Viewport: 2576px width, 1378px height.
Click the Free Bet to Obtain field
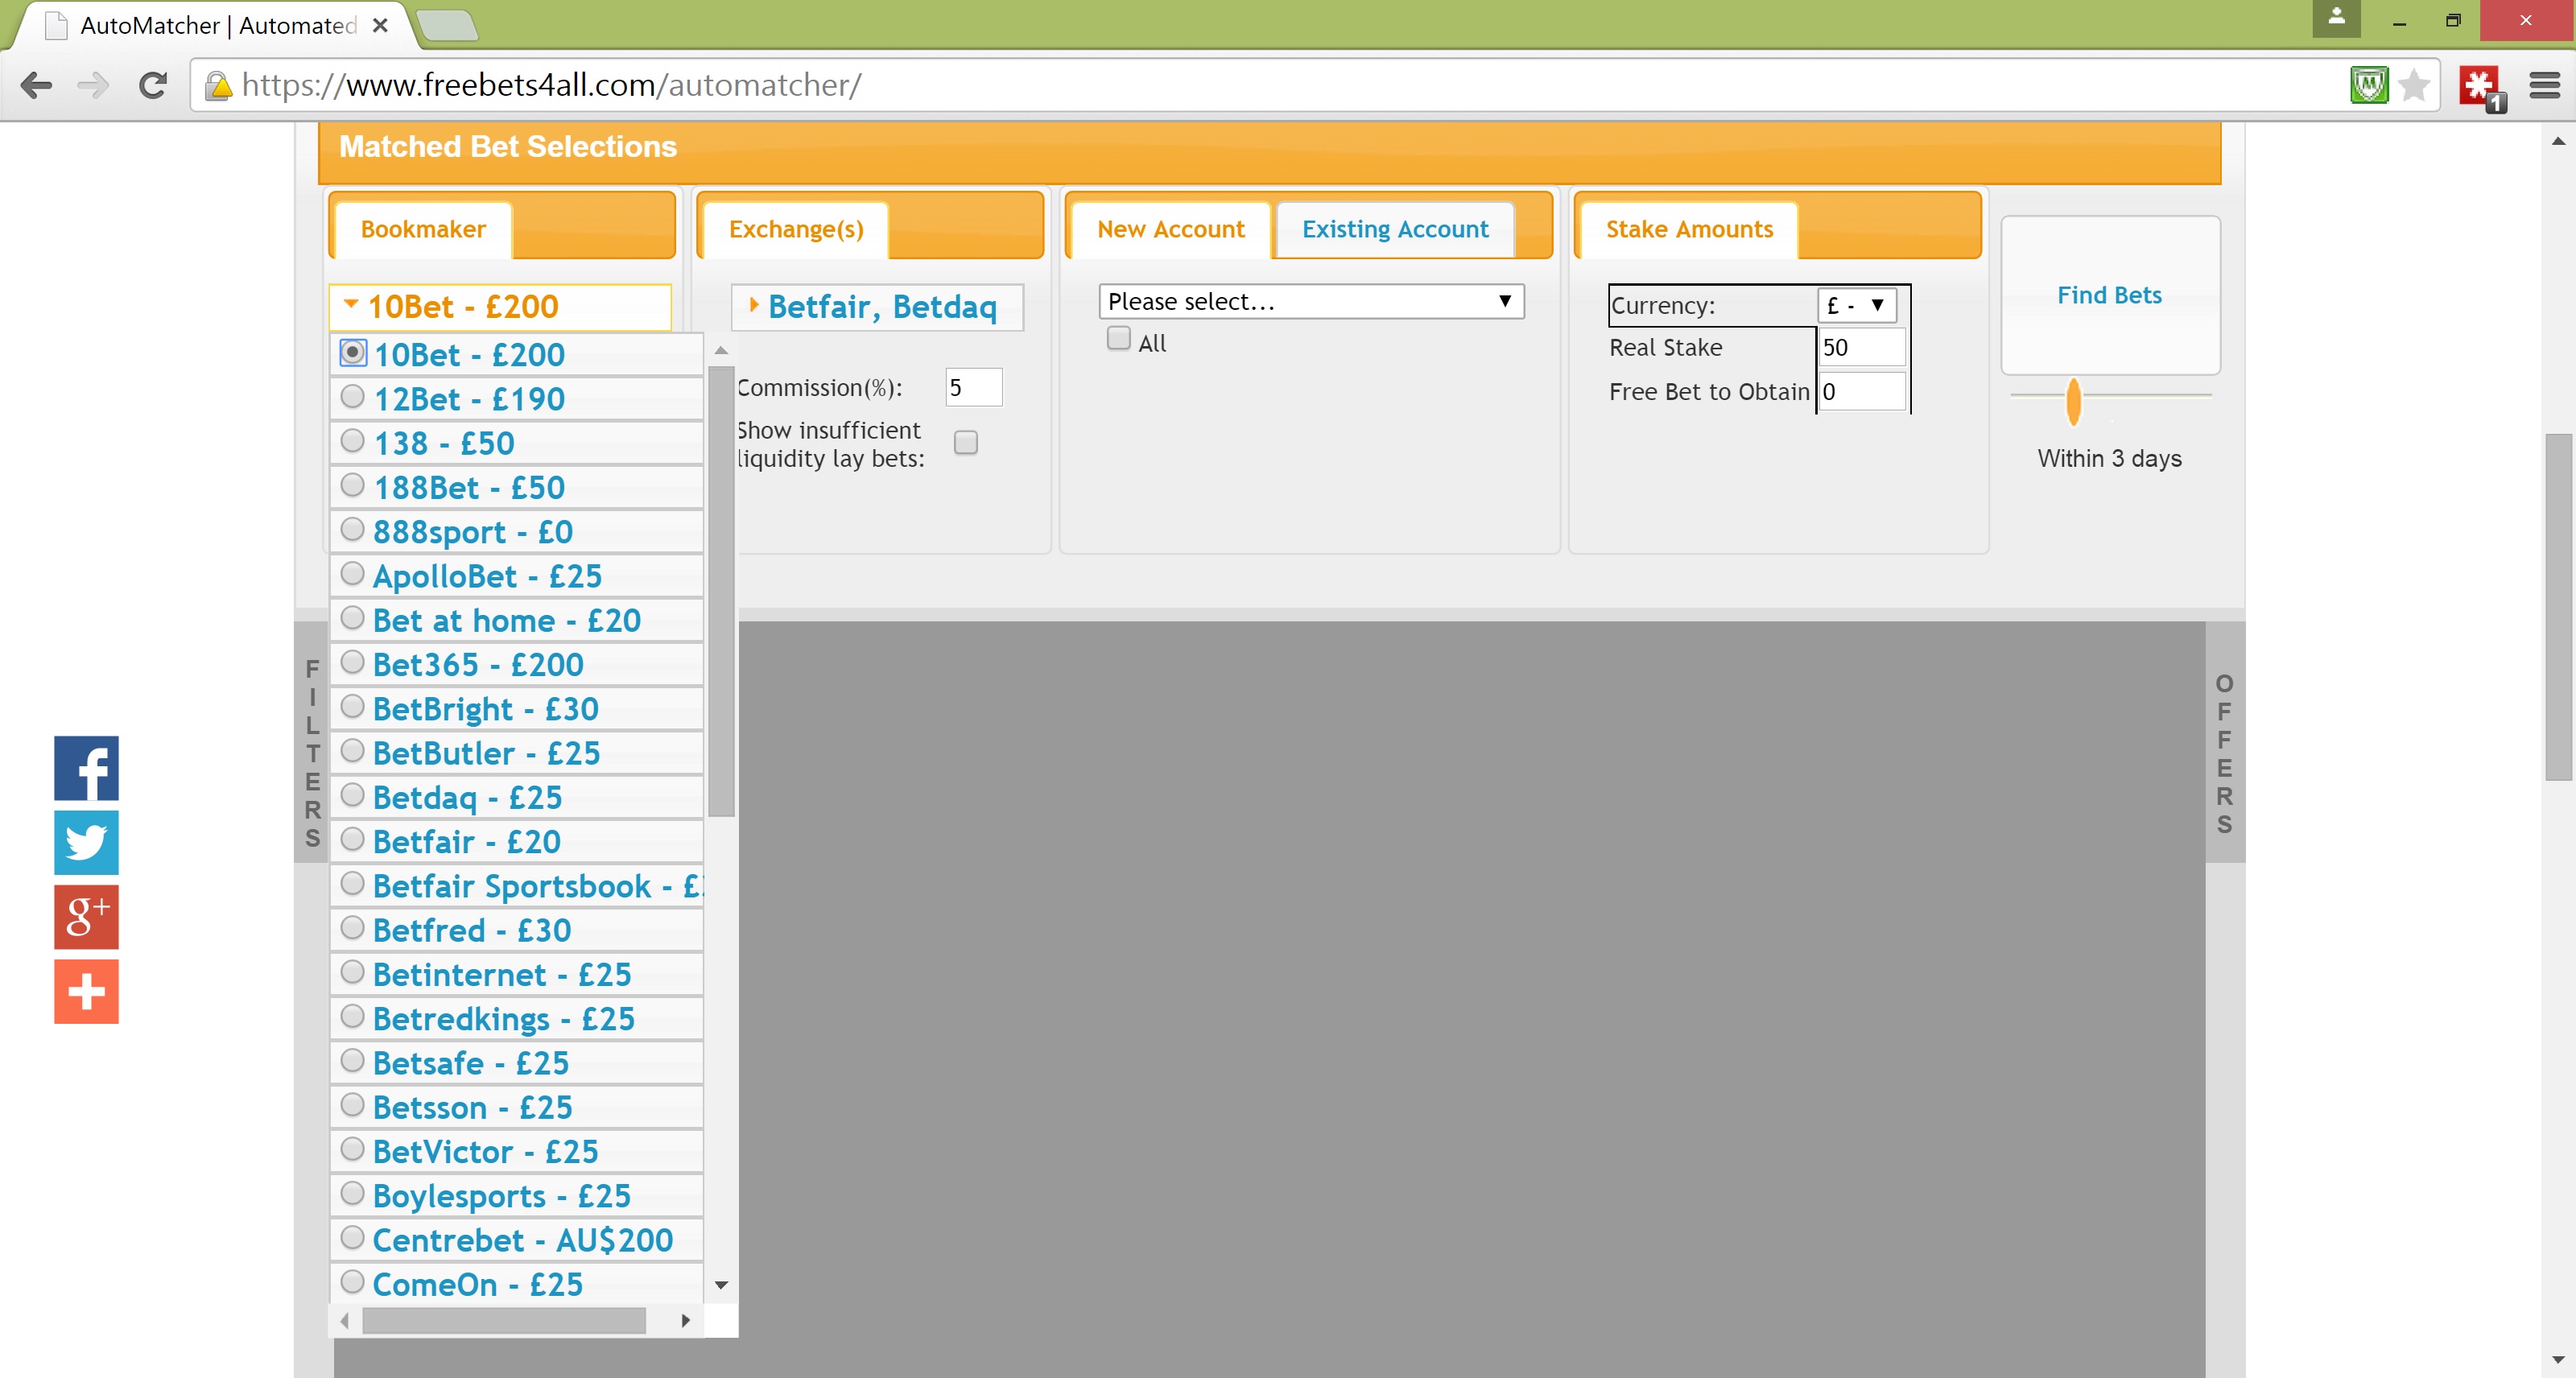click(x=1862, y=392)
